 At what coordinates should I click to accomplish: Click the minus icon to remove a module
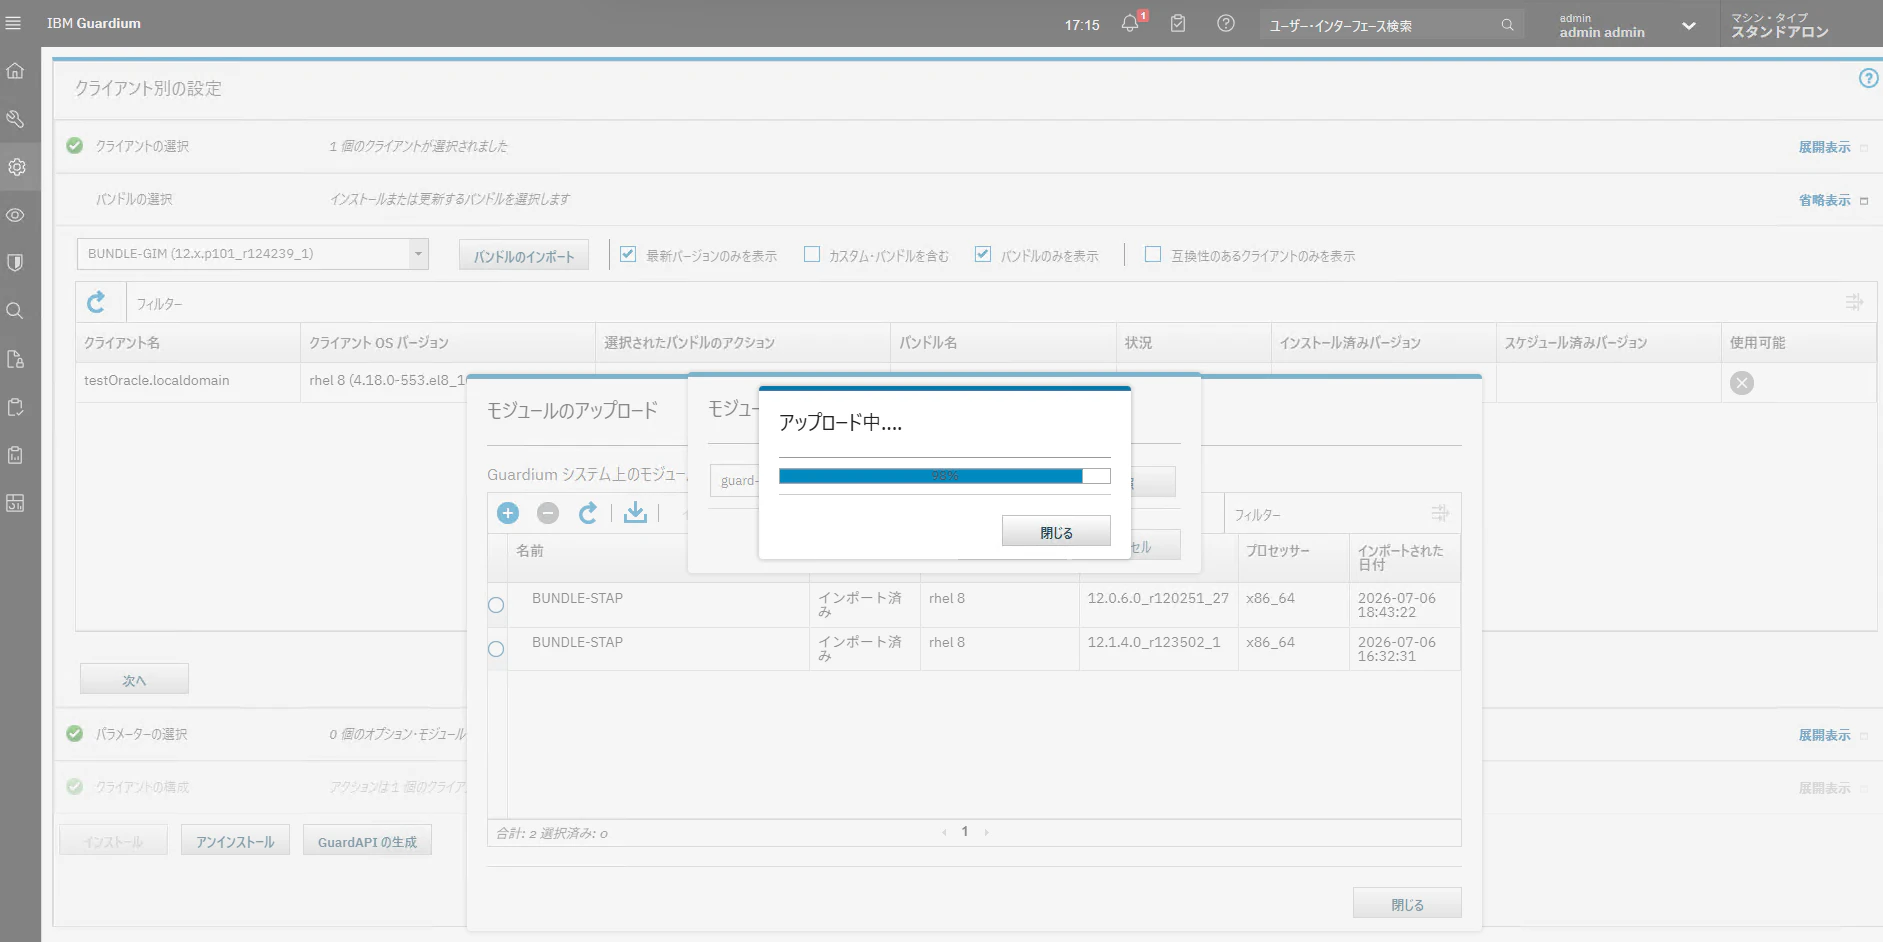pyautogui.click(x=548, y=513)
